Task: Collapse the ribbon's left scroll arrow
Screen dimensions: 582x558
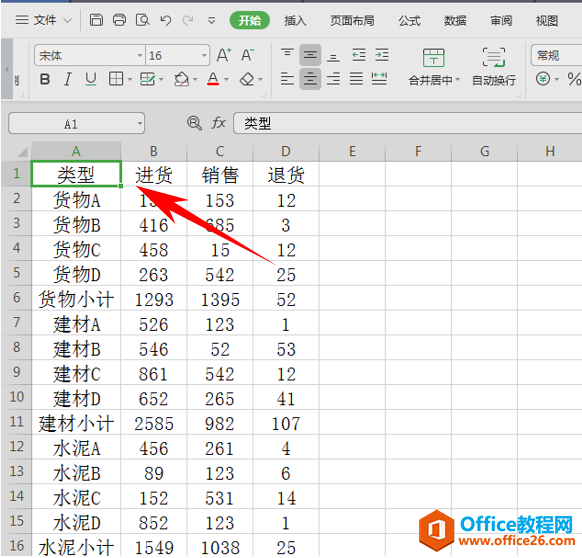Action: pyautogui.click(x=7, y=69)
